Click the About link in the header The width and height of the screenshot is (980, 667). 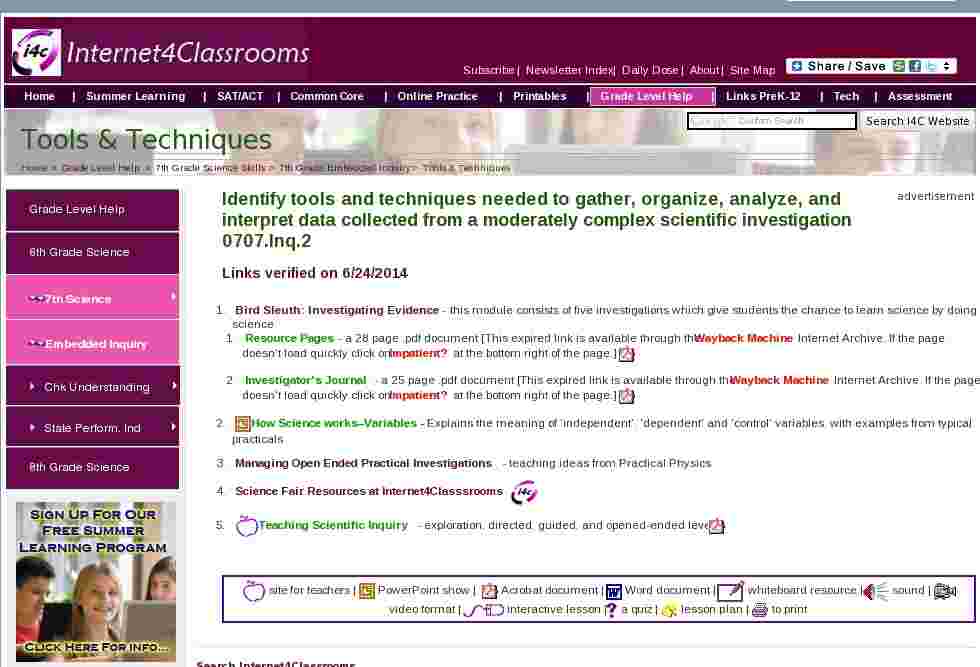pos(704,70)
